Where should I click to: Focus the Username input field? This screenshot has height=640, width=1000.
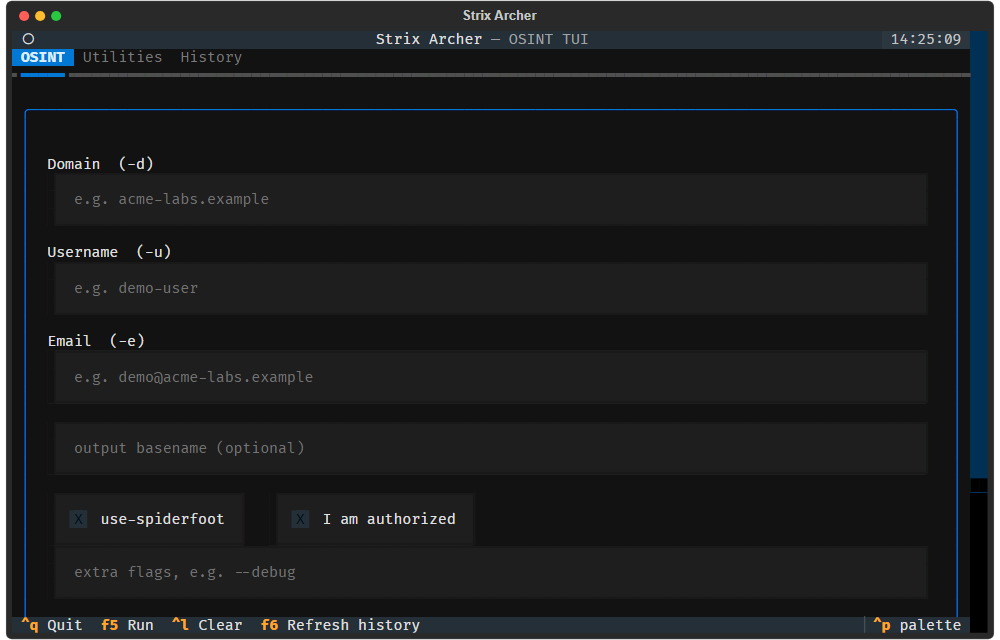(490, 288)
